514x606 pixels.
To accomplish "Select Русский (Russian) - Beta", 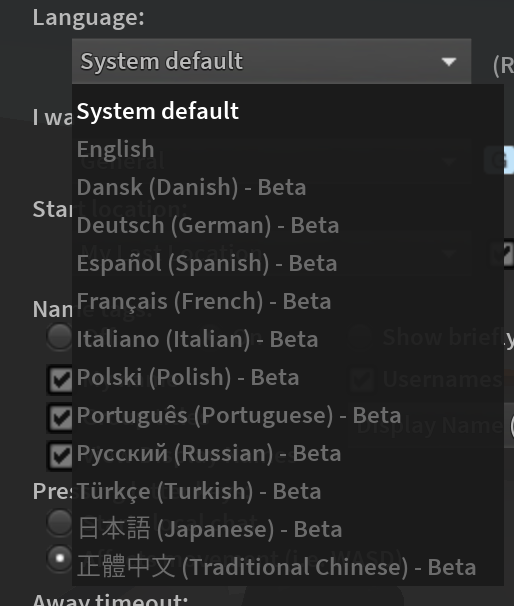I will pyautogui.click(x=288, y=453).
